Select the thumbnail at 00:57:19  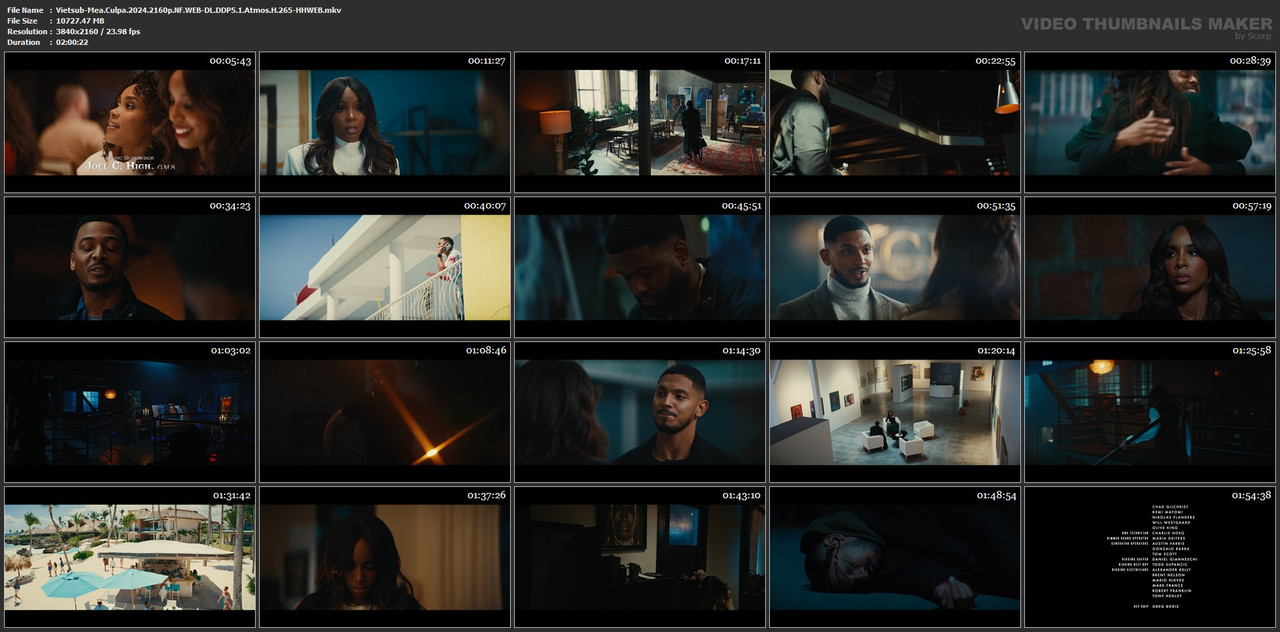click(1150, 267)
